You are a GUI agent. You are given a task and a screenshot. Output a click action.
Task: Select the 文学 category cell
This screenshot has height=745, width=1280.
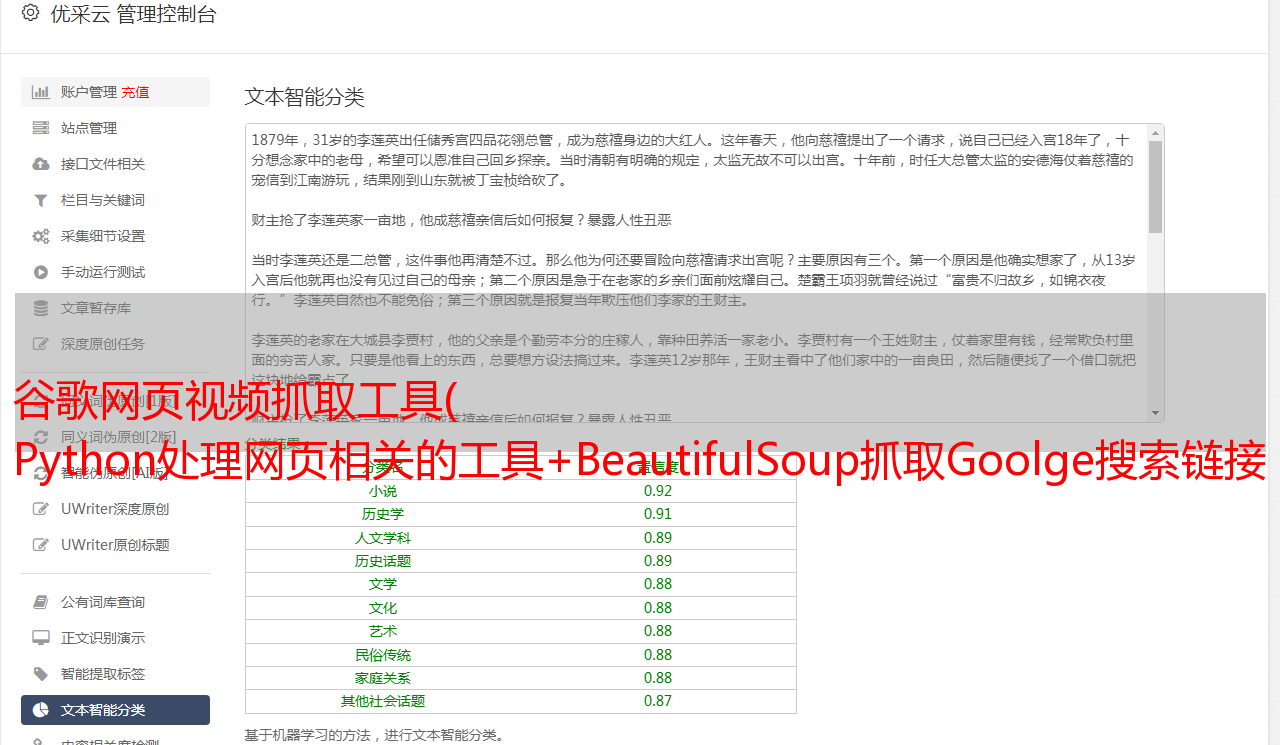coord(383,584)
